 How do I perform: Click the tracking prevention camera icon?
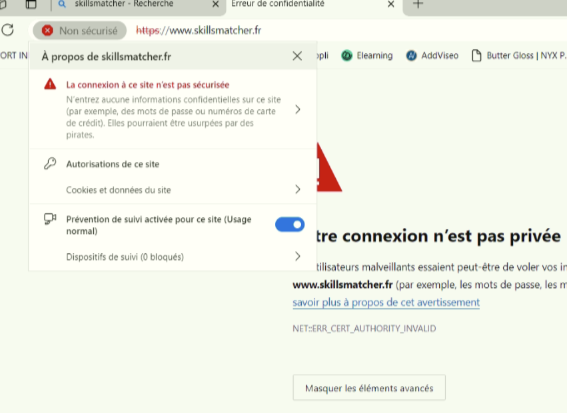click(50, 219)
